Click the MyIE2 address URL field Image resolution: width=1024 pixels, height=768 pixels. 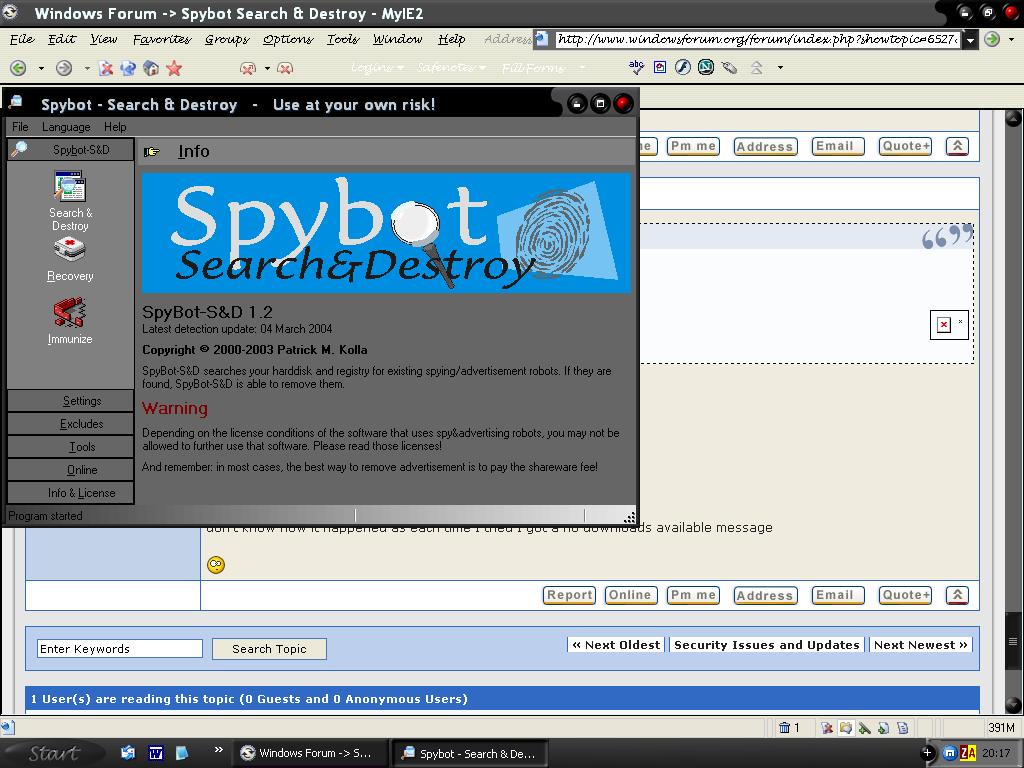tap(758, 39)
